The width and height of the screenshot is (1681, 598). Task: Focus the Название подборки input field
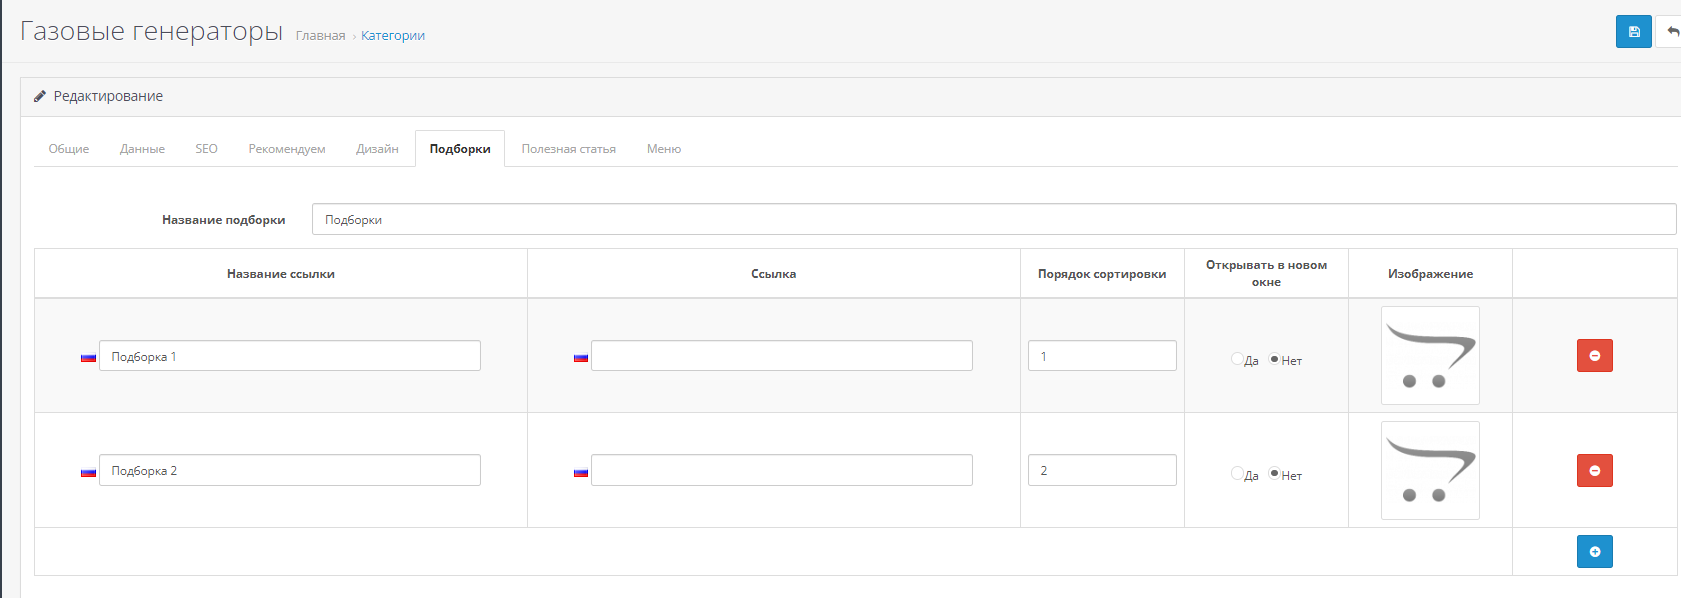pyautogui.click(x=993, y=220)
